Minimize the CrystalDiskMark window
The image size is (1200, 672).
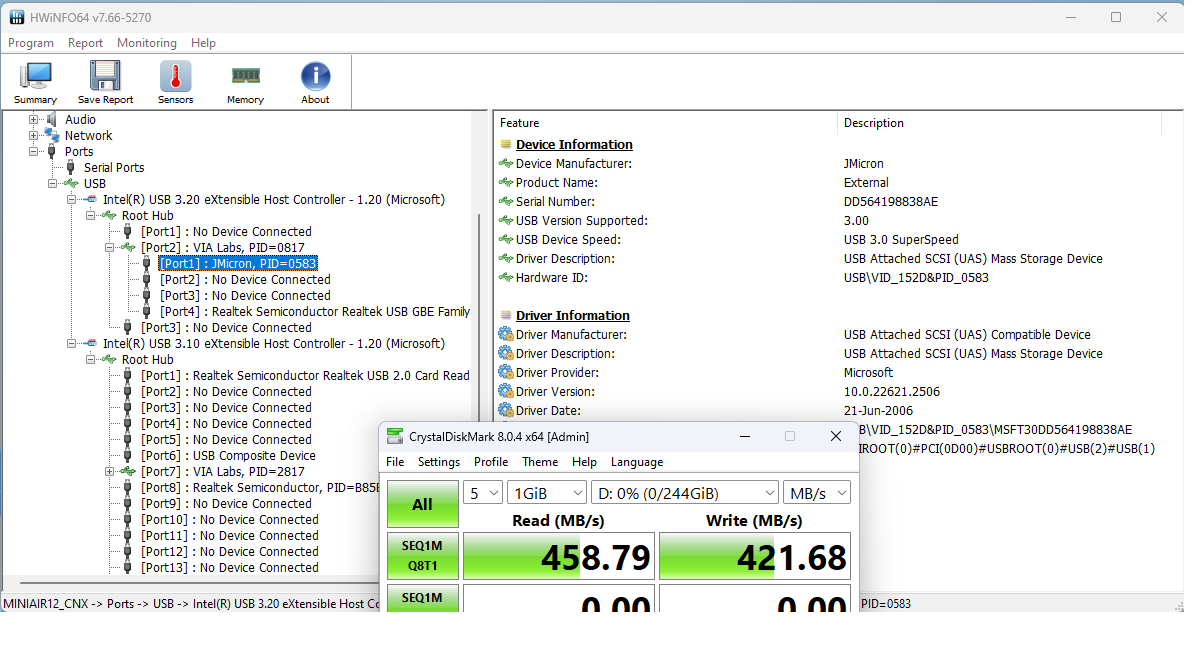point(744,436)
